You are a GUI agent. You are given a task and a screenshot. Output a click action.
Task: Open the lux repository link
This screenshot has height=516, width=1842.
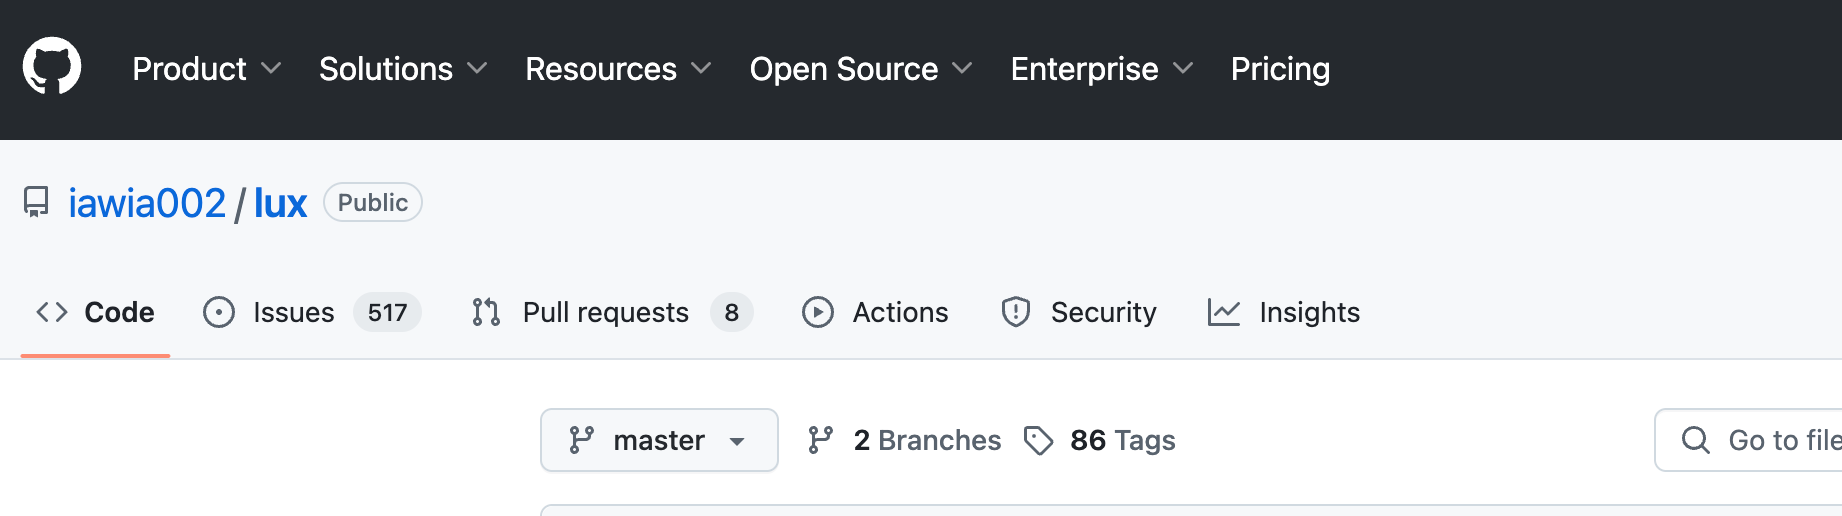pyautogui.click(x=280, y=204)
